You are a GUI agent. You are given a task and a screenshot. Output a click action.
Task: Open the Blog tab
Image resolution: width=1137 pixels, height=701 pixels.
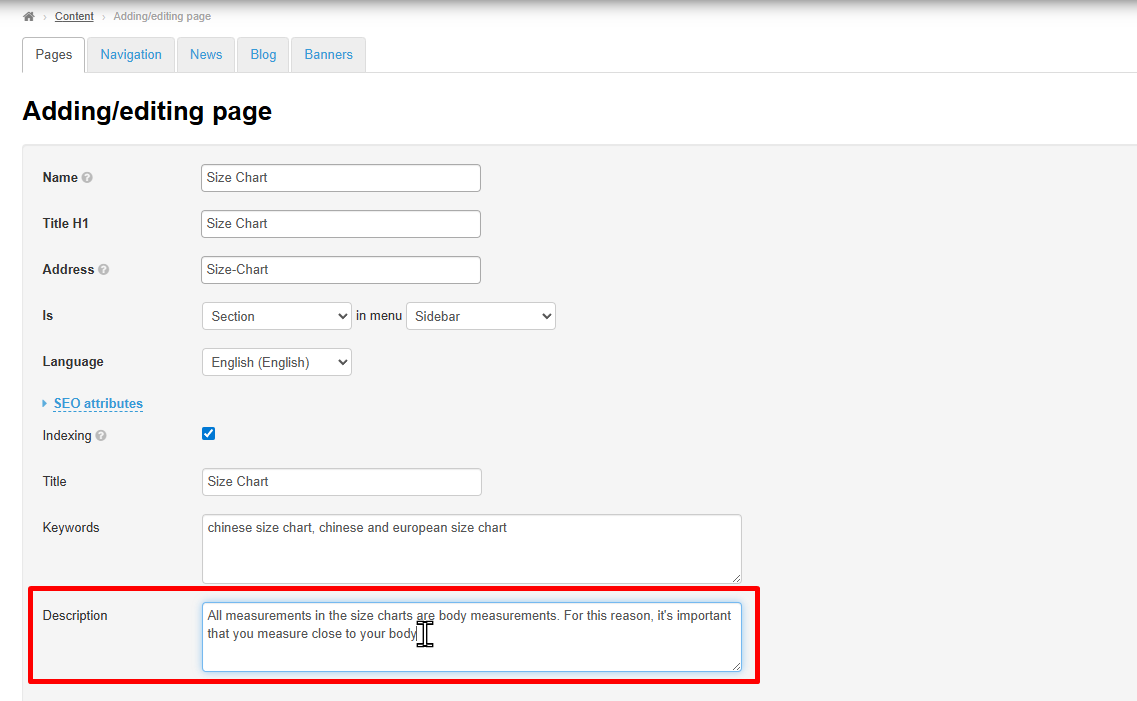[x=263, y=55]
